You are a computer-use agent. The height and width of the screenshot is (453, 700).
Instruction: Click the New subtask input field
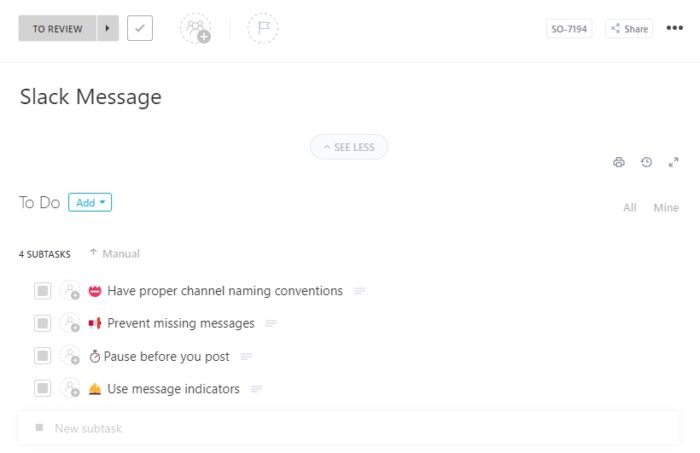point(200,428)
